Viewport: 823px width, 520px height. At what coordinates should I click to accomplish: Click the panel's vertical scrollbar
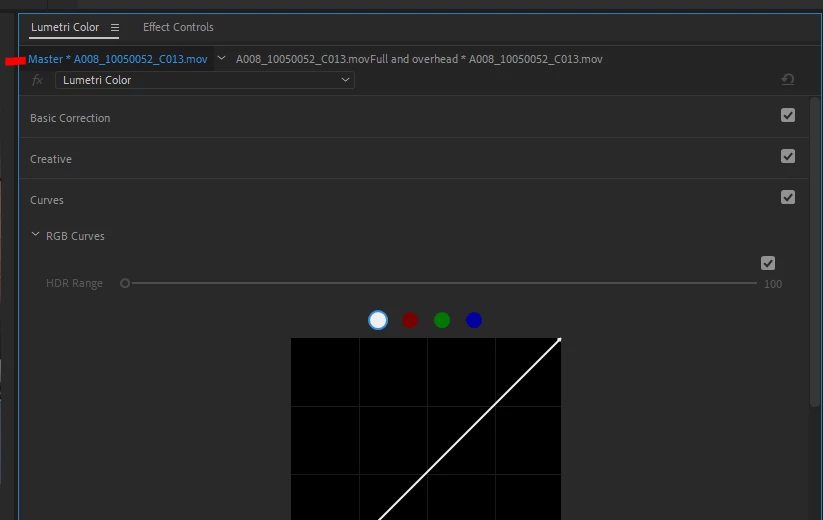pos(815,252)
